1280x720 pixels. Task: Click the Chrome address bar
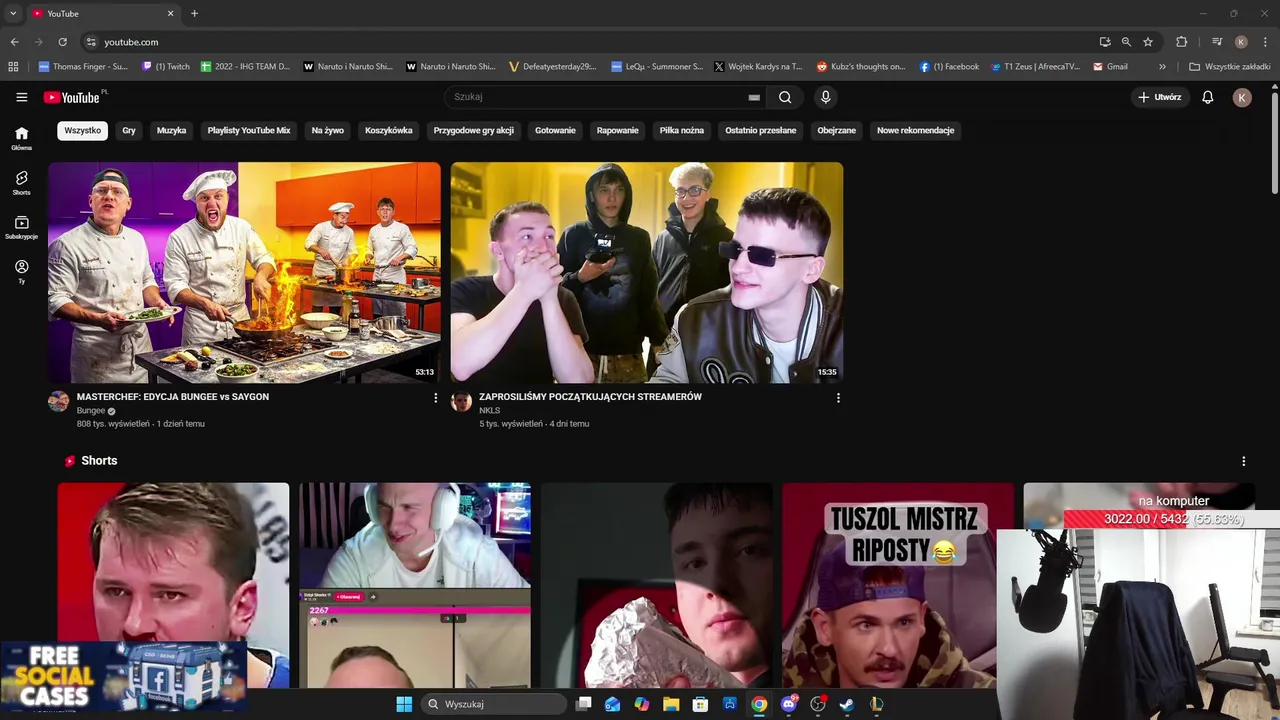[590, 42]
